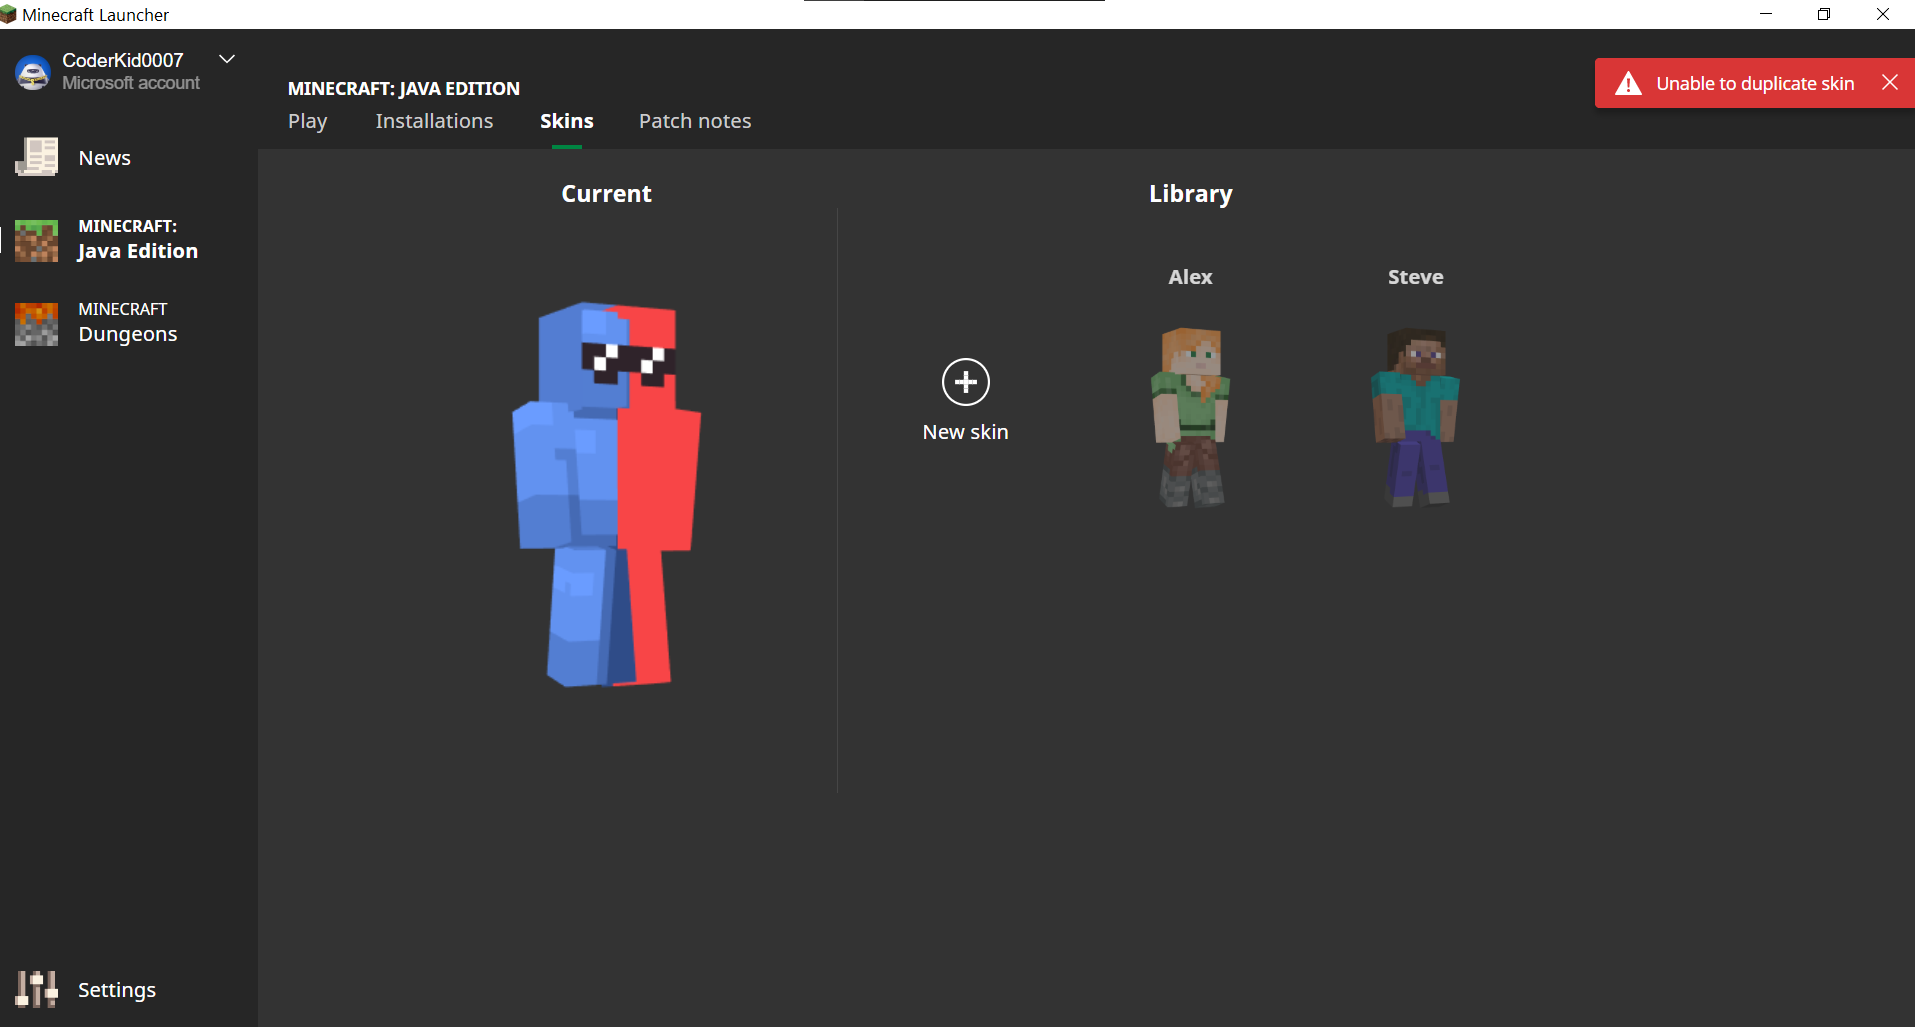Screen dimensions: 1915x1027
Task: Select the Alex skin thumbnail
Action: 1190,417
